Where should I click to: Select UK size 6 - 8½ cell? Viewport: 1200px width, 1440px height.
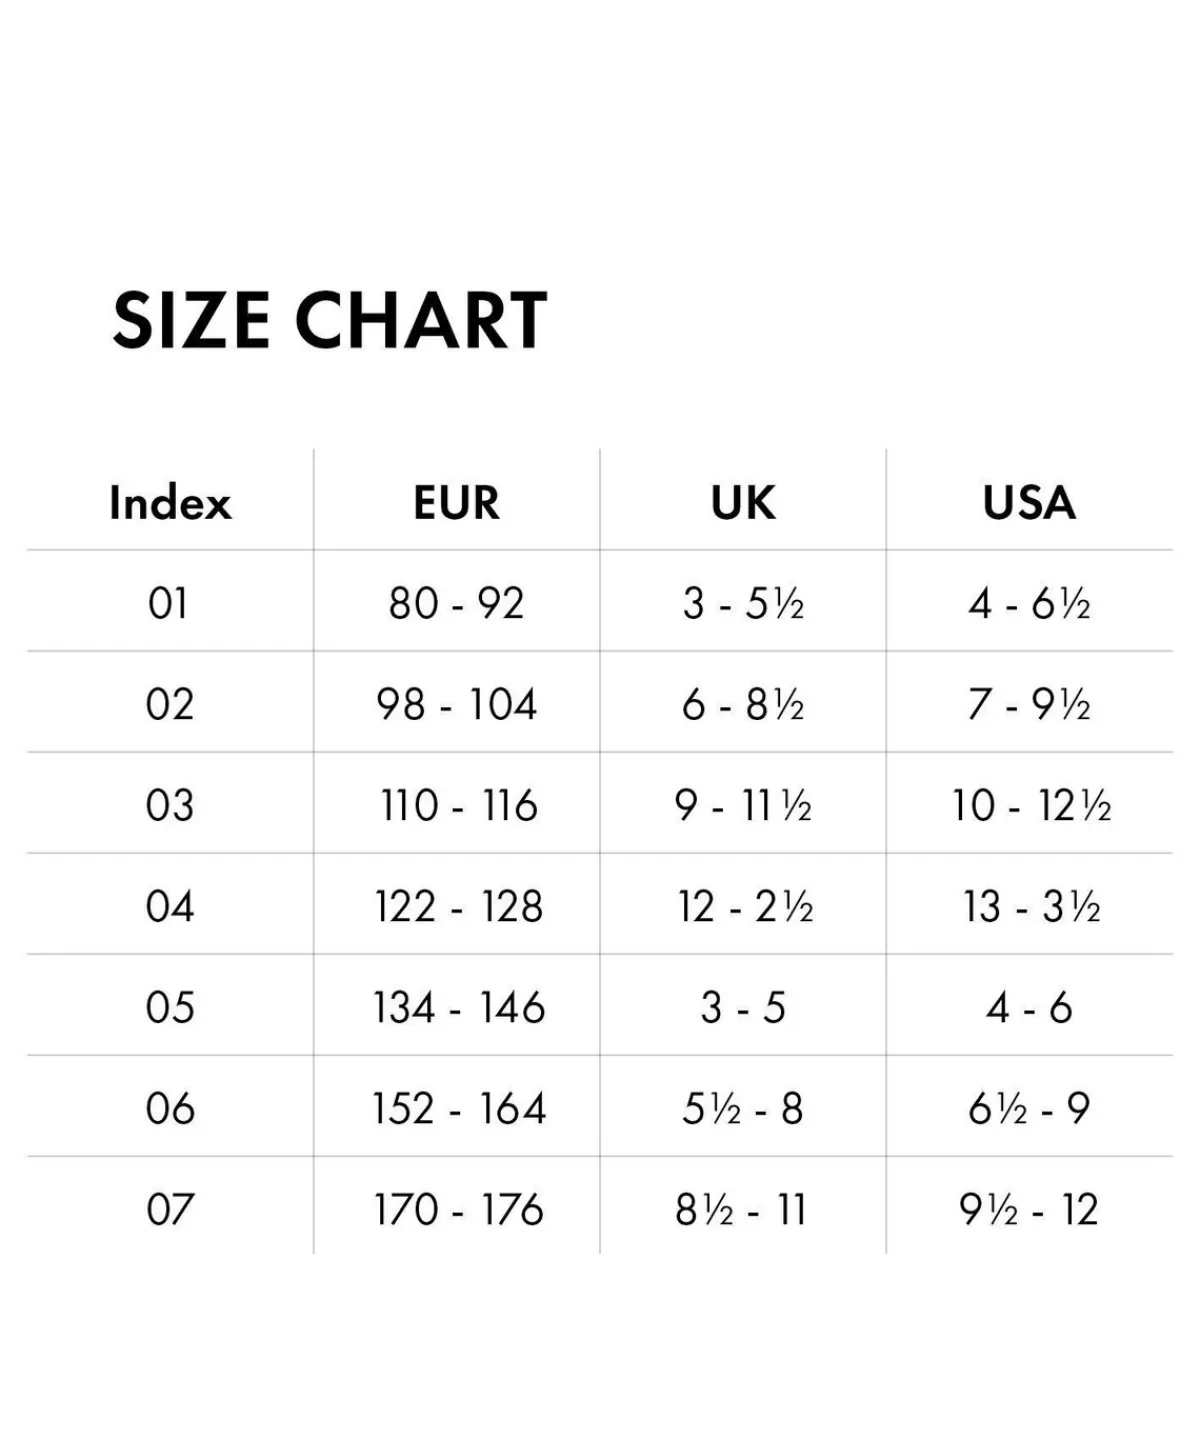click(x=743, y=704)
